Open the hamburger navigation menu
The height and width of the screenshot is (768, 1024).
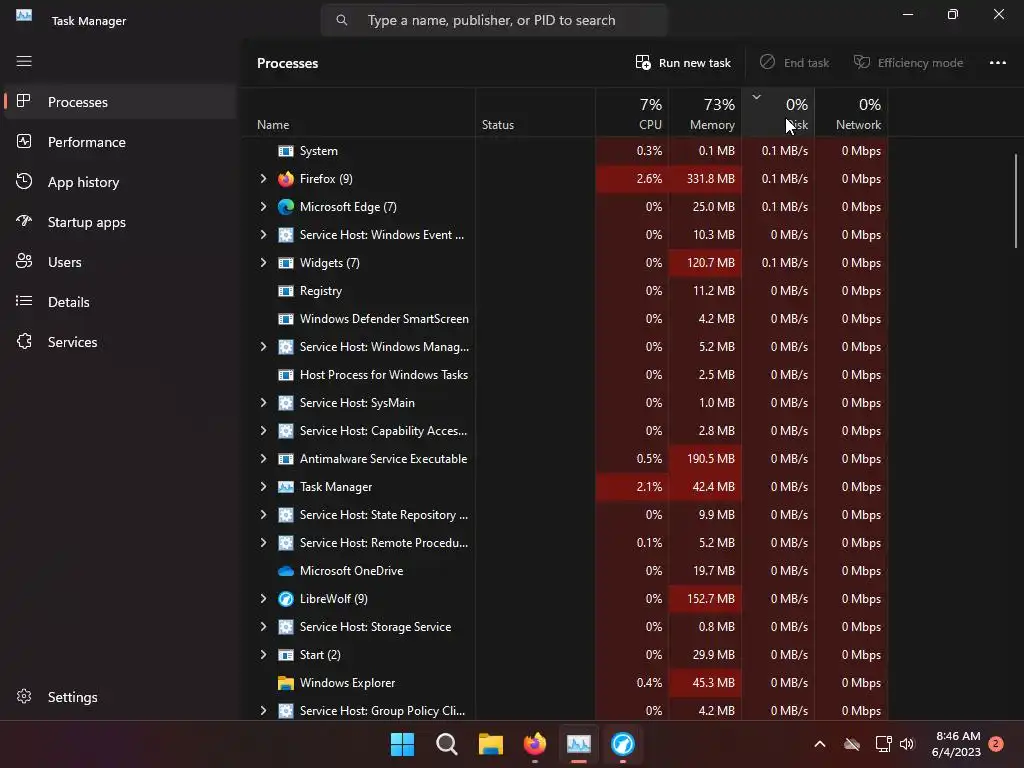click(24, 61)
